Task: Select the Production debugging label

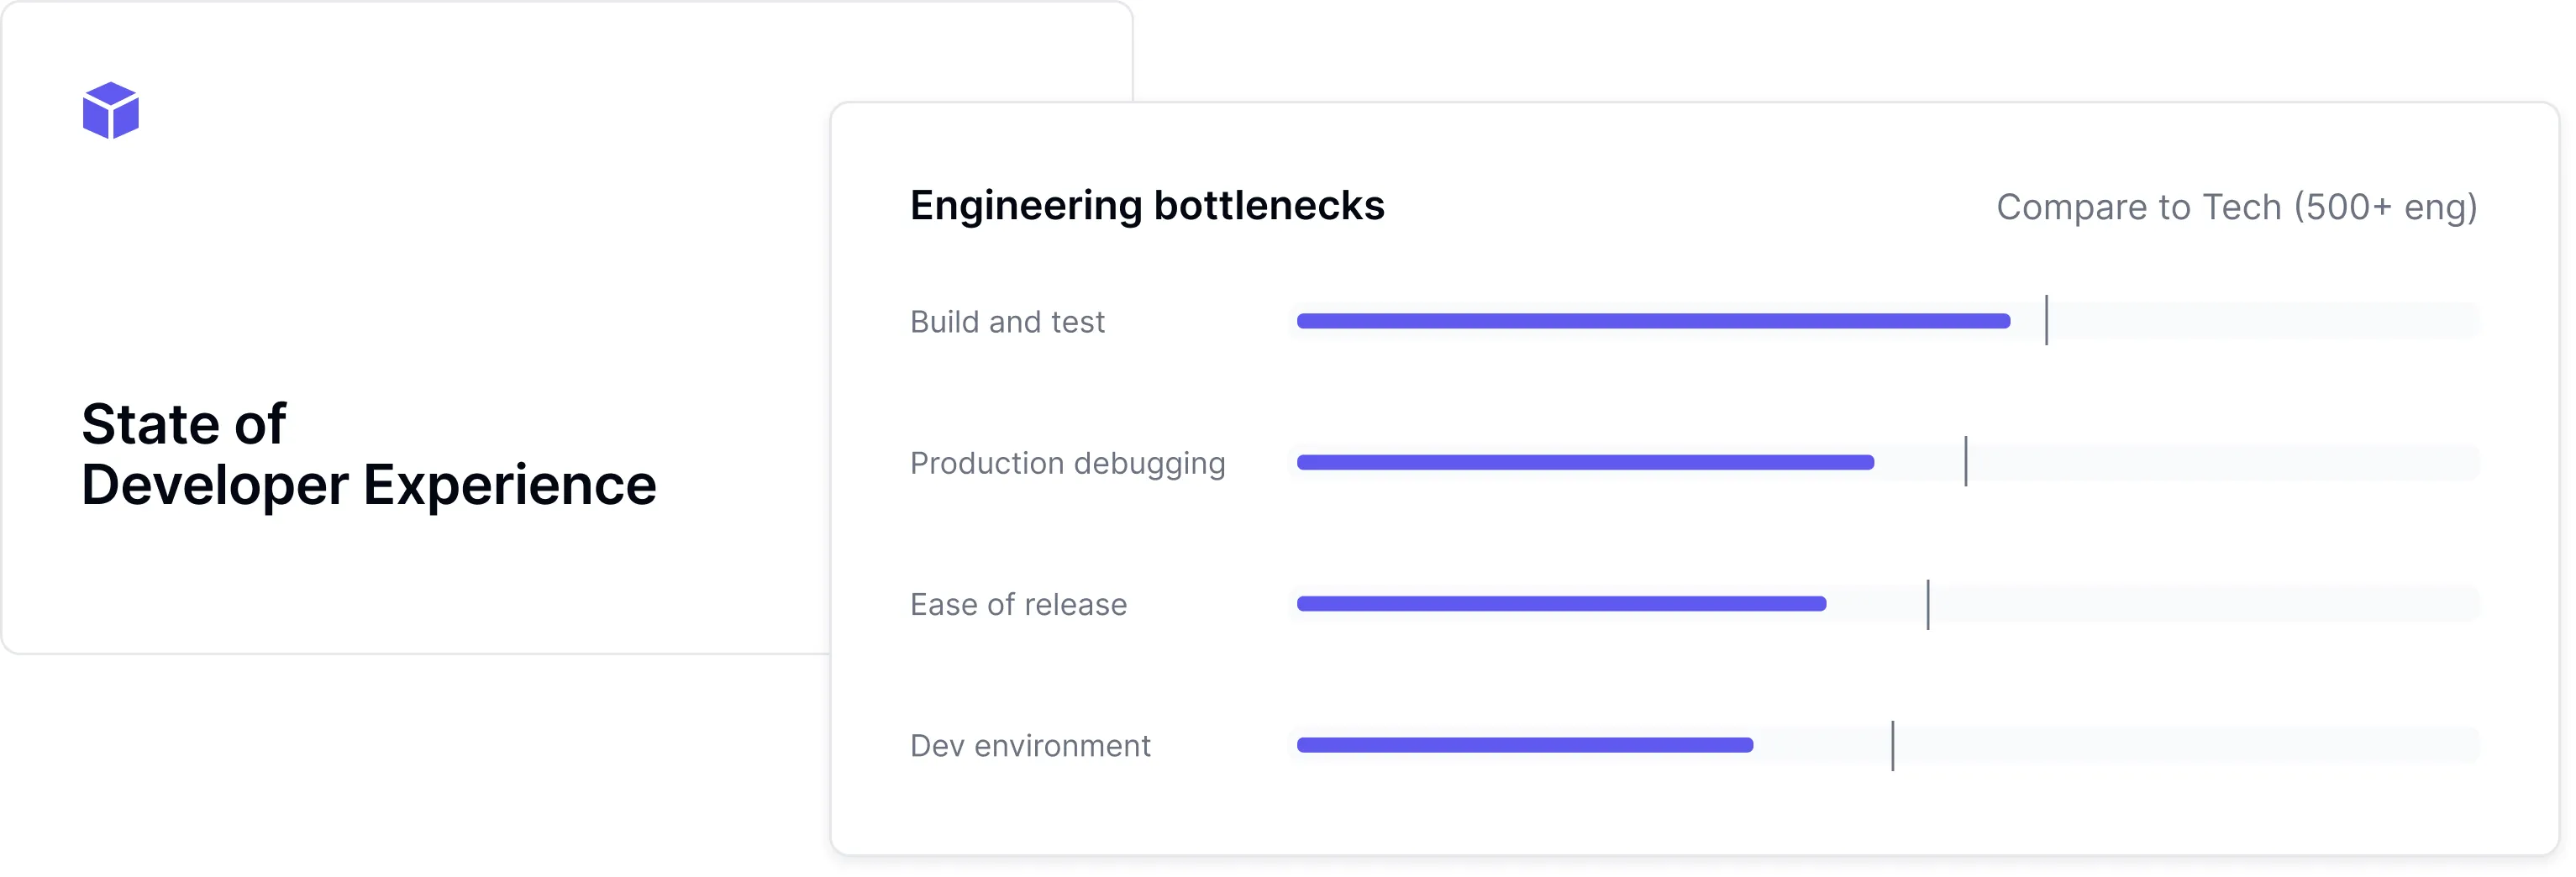Action: [x=1067, y=463]
